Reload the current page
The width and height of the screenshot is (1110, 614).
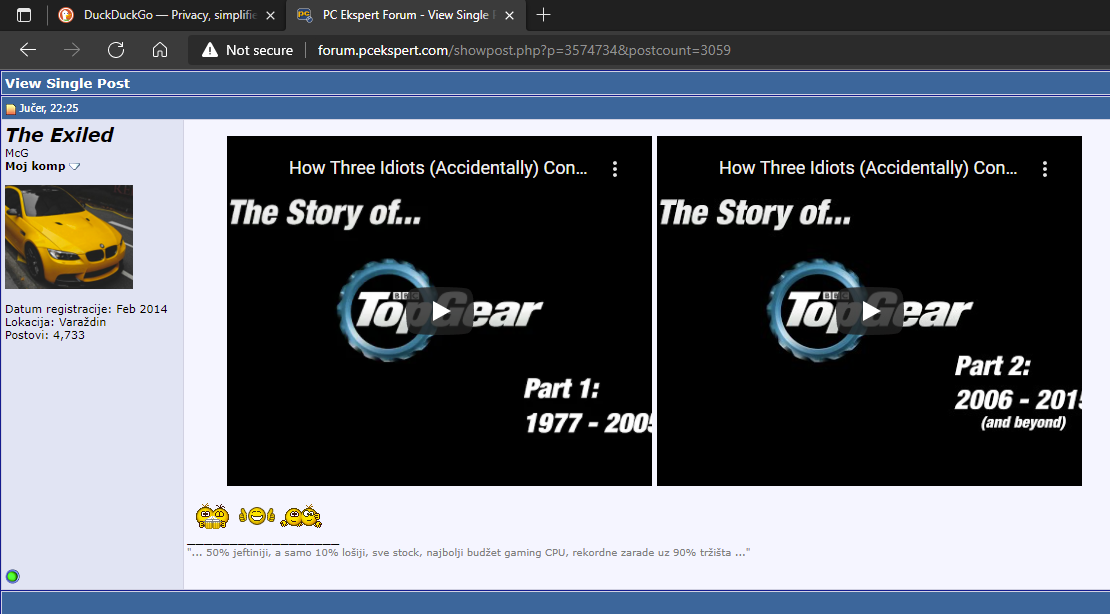pyautogui.click(x=116, y=50)
